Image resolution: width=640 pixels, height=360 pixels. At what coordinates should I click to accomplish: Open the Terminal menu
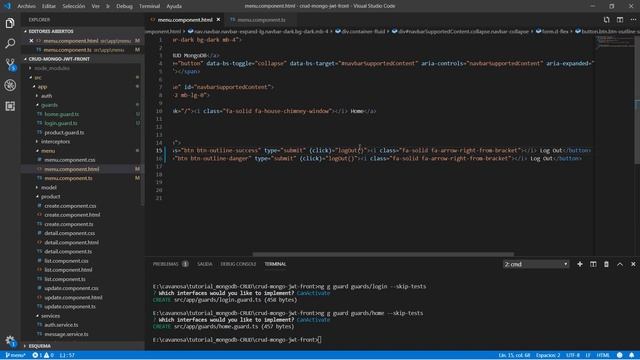point(149,6)
